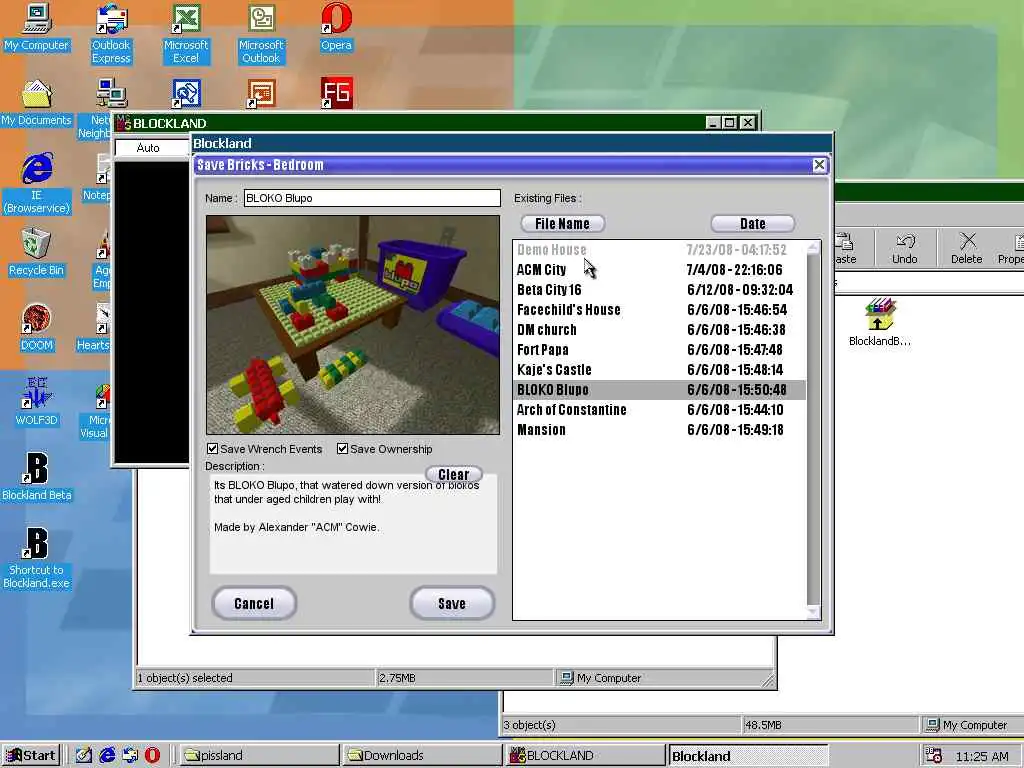Viewport: 1024px width, 768px height.
Task: Launch the WOLF3D desktop shortcut
Action: [x=37, y=402]
